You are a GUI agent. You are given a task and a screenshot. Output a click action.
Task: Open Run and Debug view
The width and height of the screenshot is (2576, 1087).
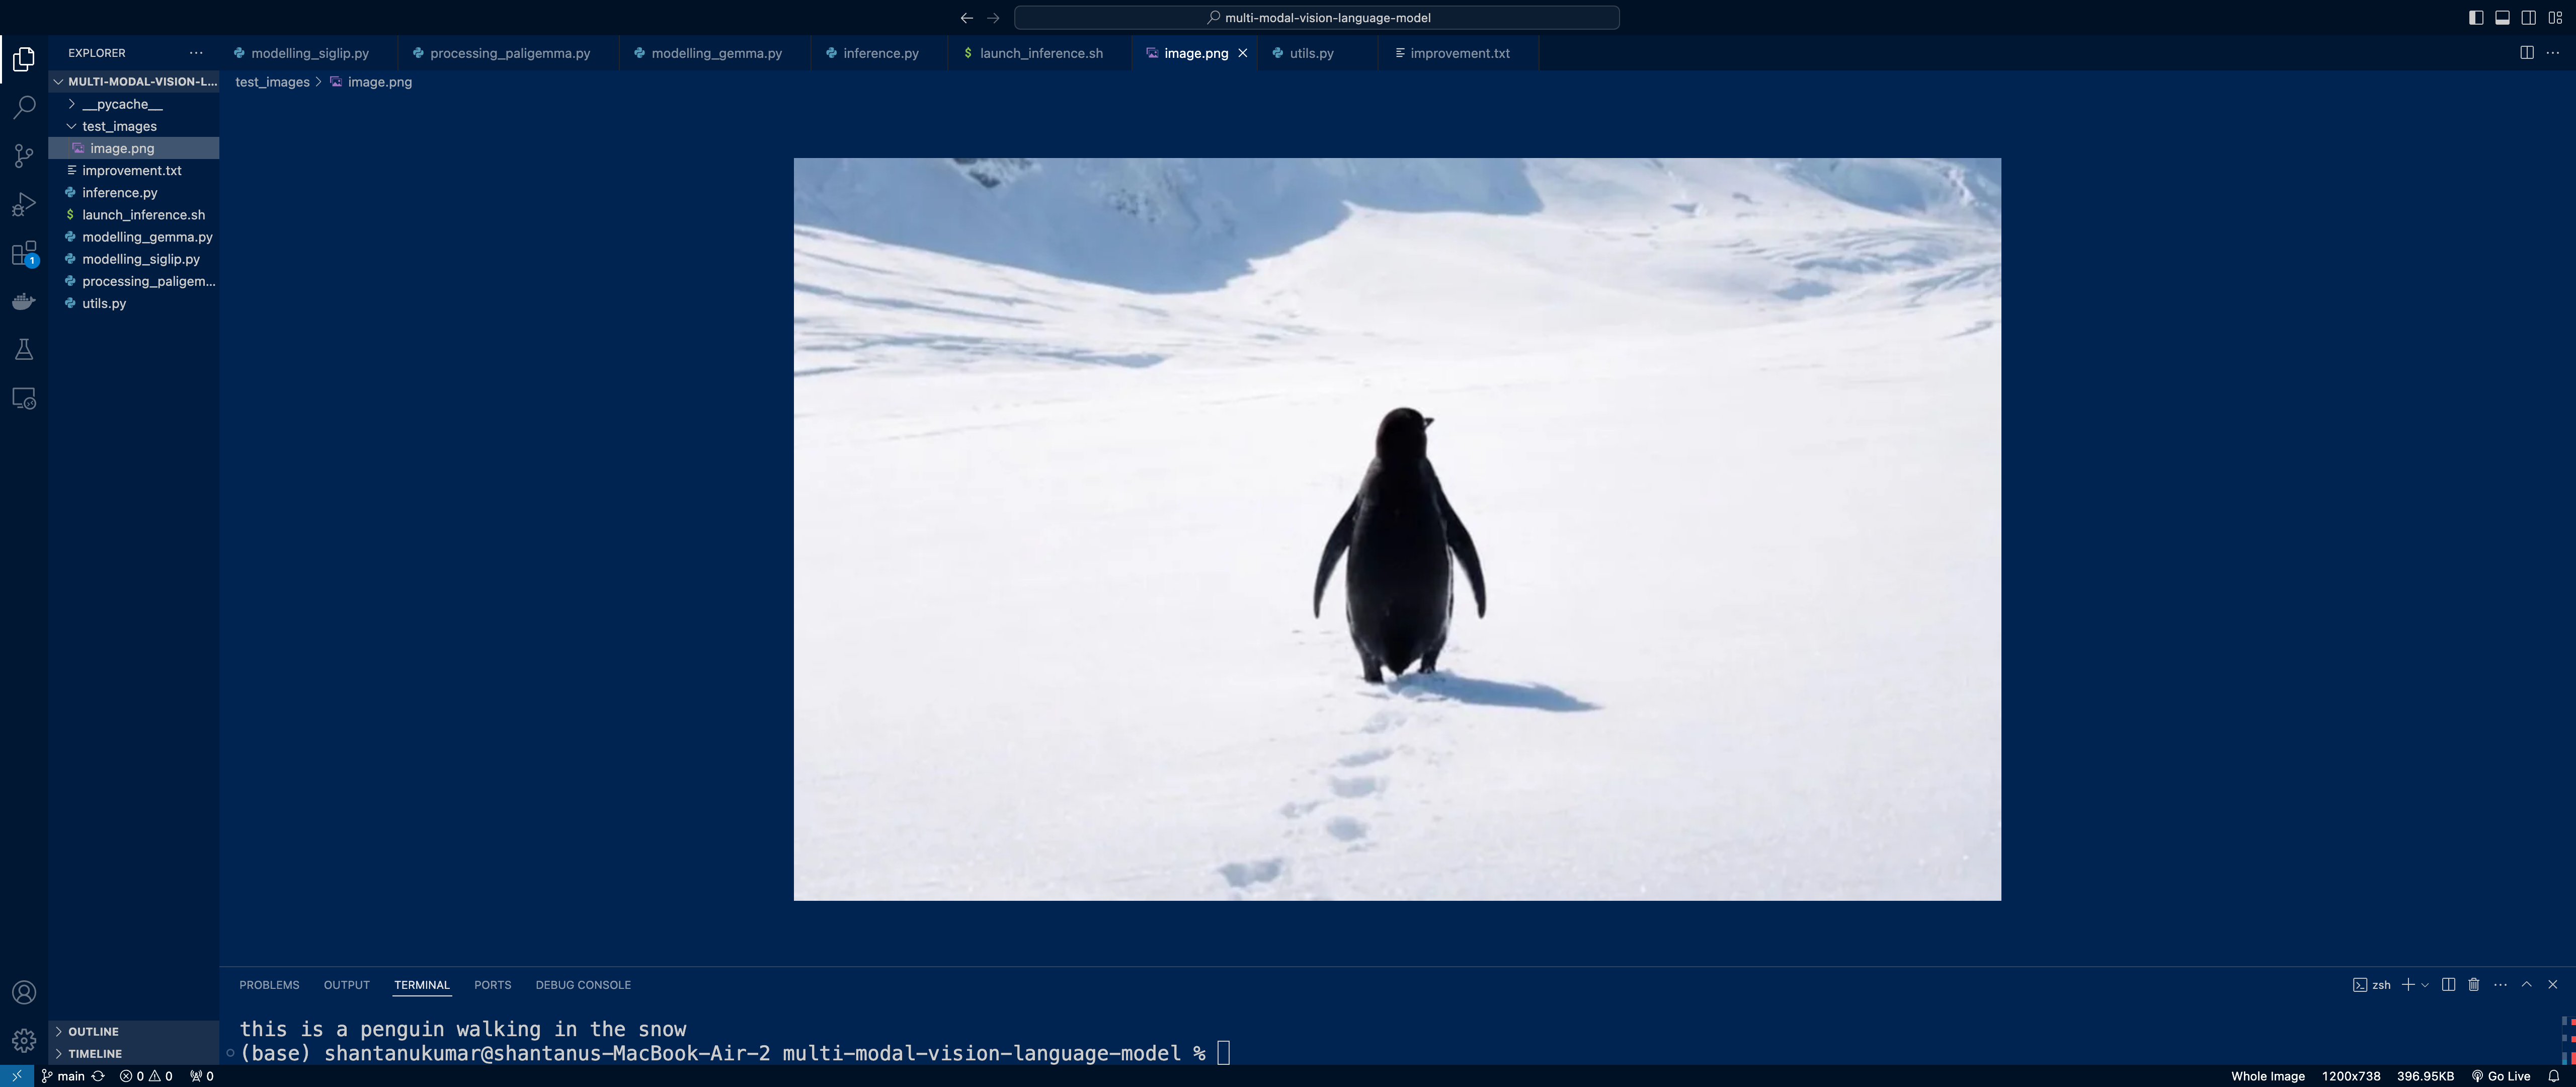[x=24, y=205]
